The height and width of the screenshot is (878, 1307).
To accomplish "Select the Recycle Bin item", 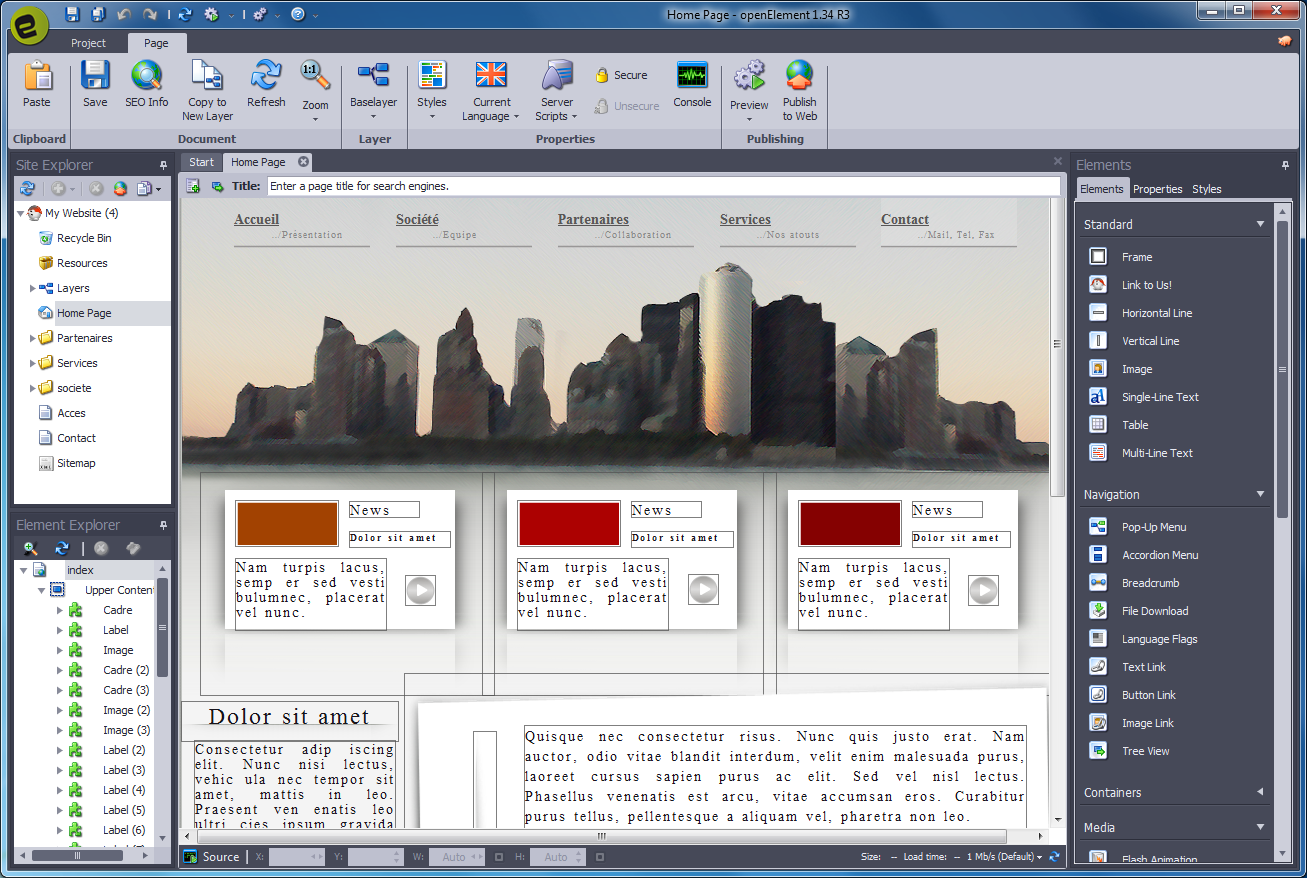I will tap(75, 238).
